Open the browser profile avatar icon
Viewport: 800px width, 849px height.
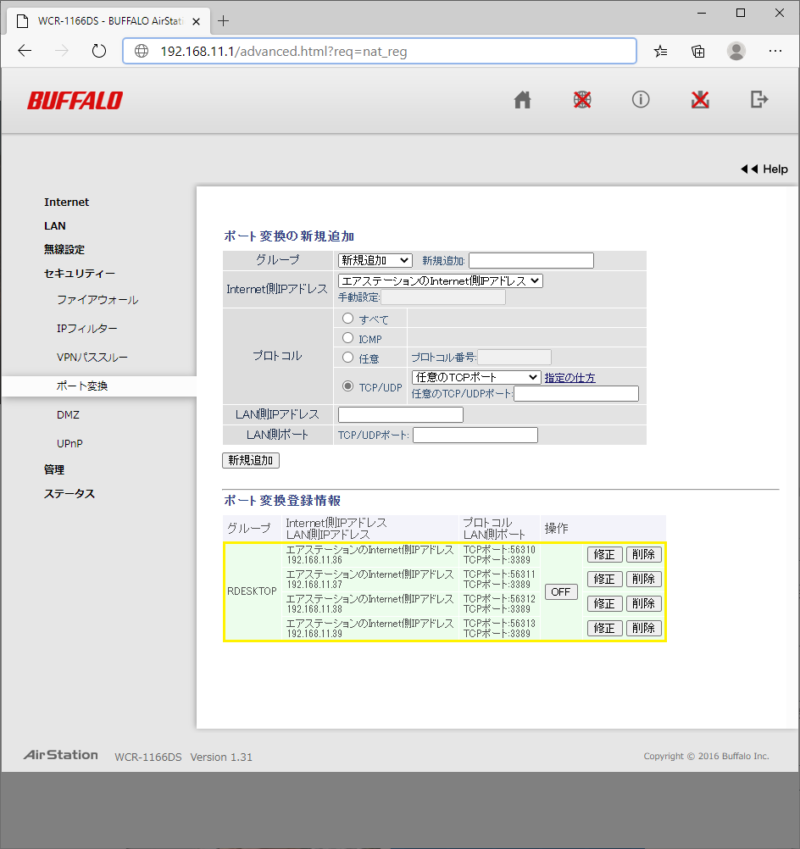(736, 51)
